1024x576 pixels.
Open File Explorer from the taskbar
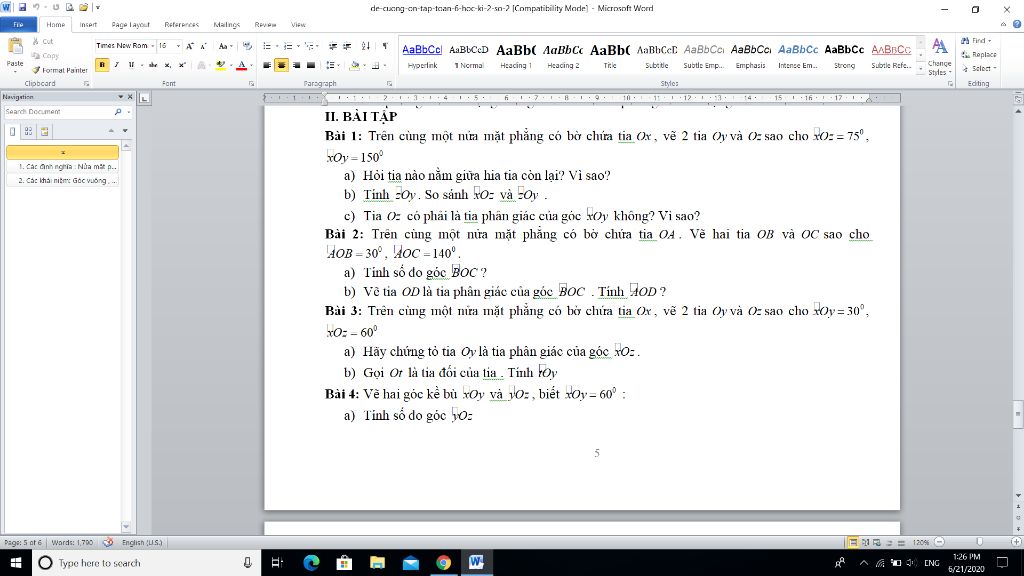377,562
